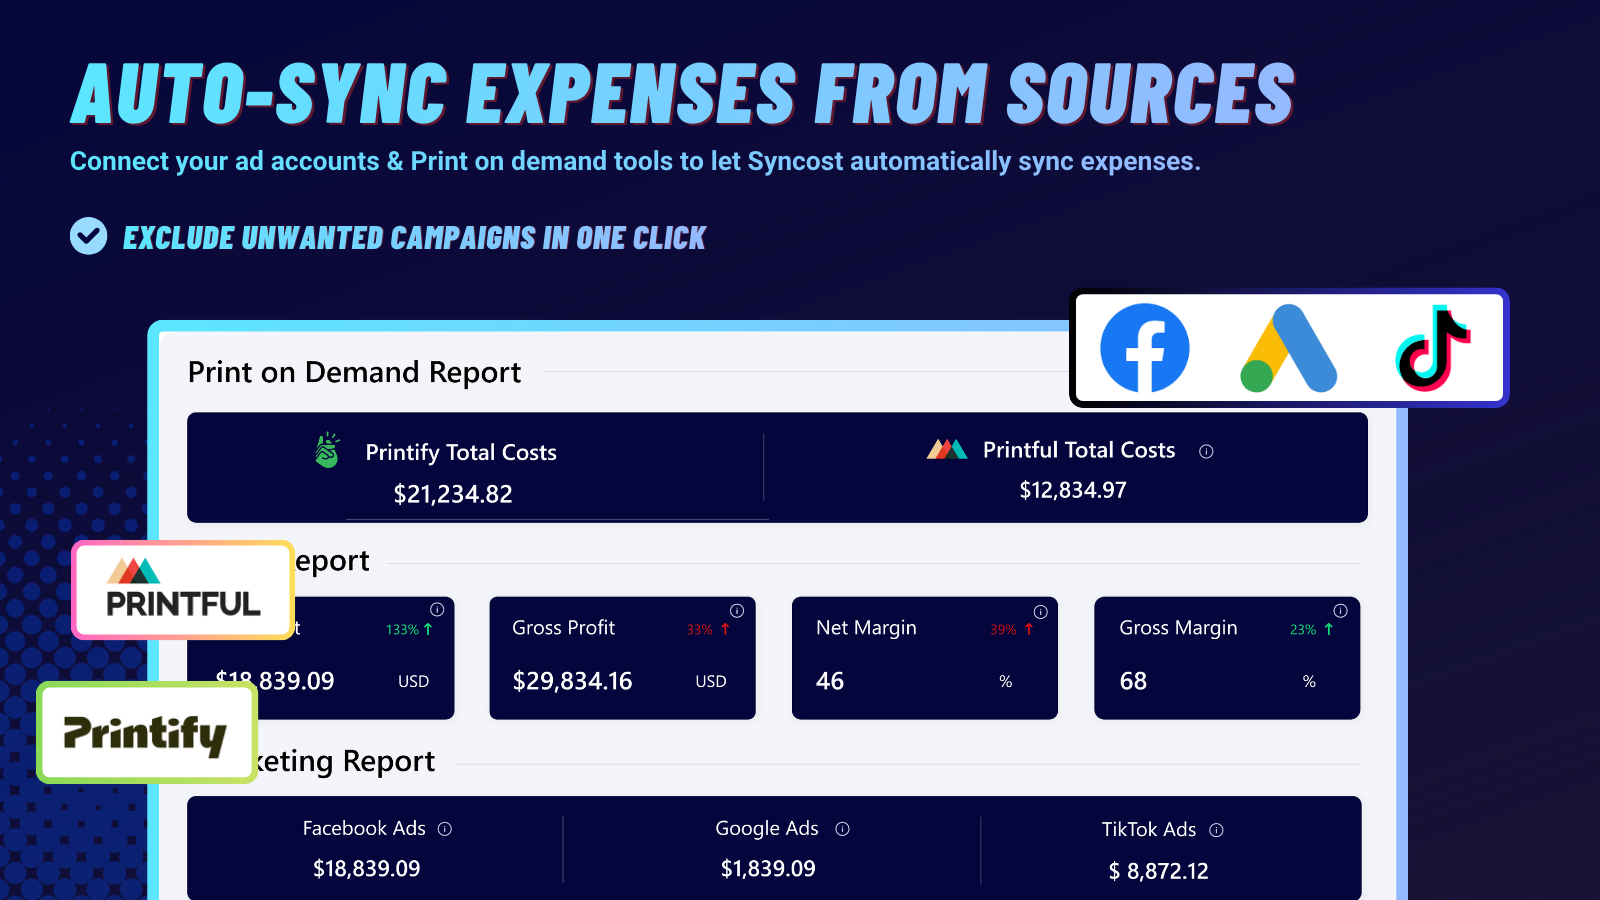Image resolution: width=1600 pixels, height=900 pixels.
Task: Click the Net Margin value 46
Action: coord(830,681)
